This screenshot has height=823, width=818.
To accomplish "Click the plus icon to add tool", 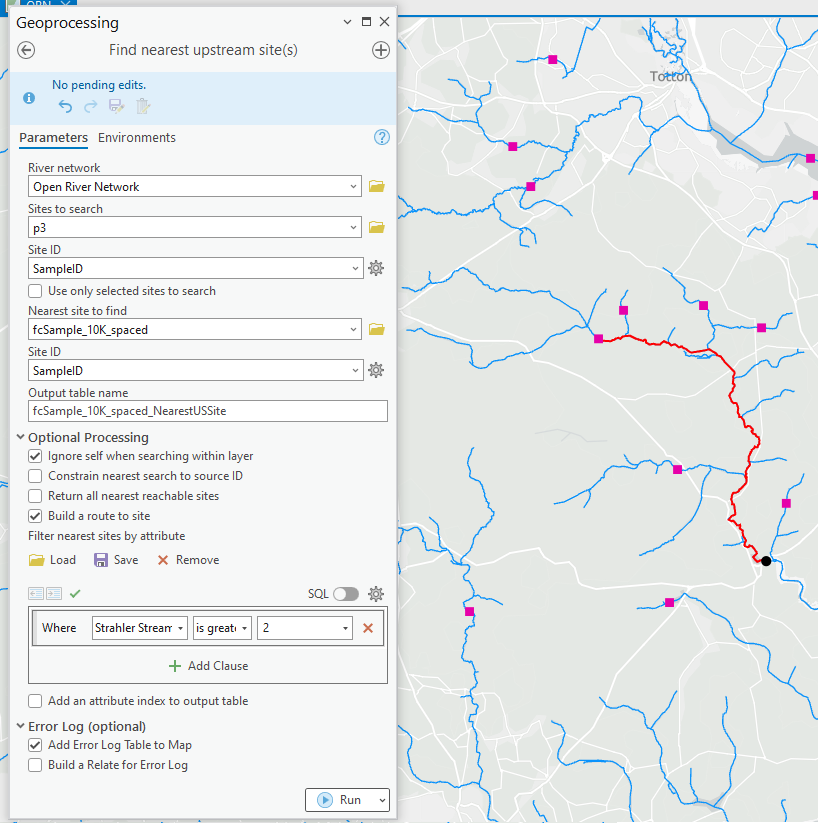I will (x=380, y=50).
